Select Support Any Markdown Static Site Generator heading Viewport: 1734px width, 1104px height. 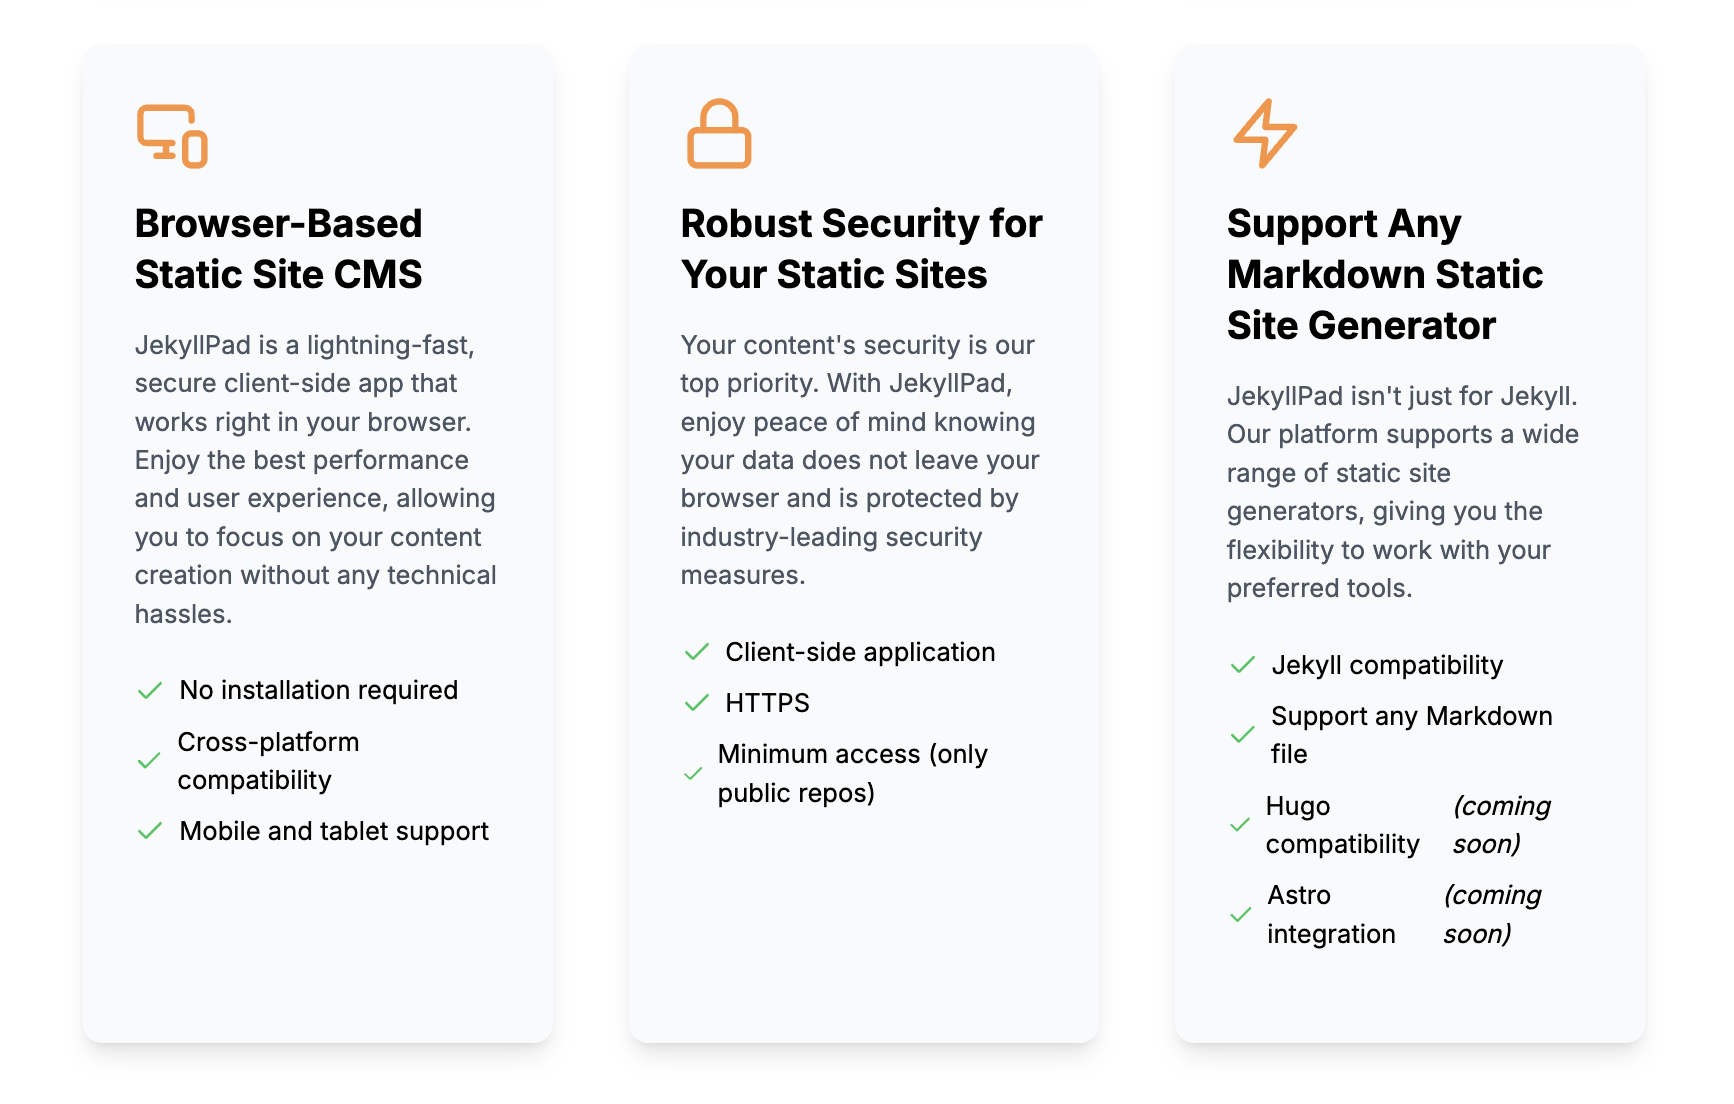[1385, 274]
